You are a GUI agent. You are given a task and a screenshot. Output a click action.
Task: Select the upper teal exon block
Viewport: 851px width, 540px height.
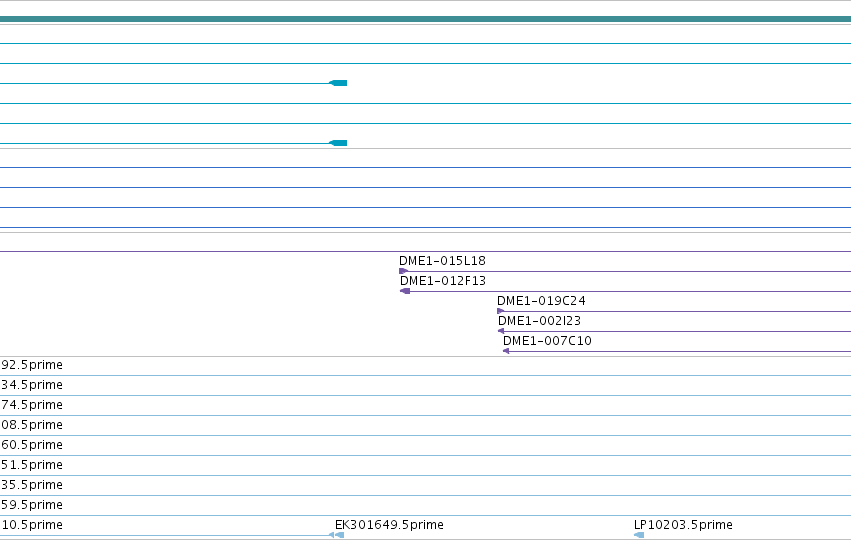point(338,83)
